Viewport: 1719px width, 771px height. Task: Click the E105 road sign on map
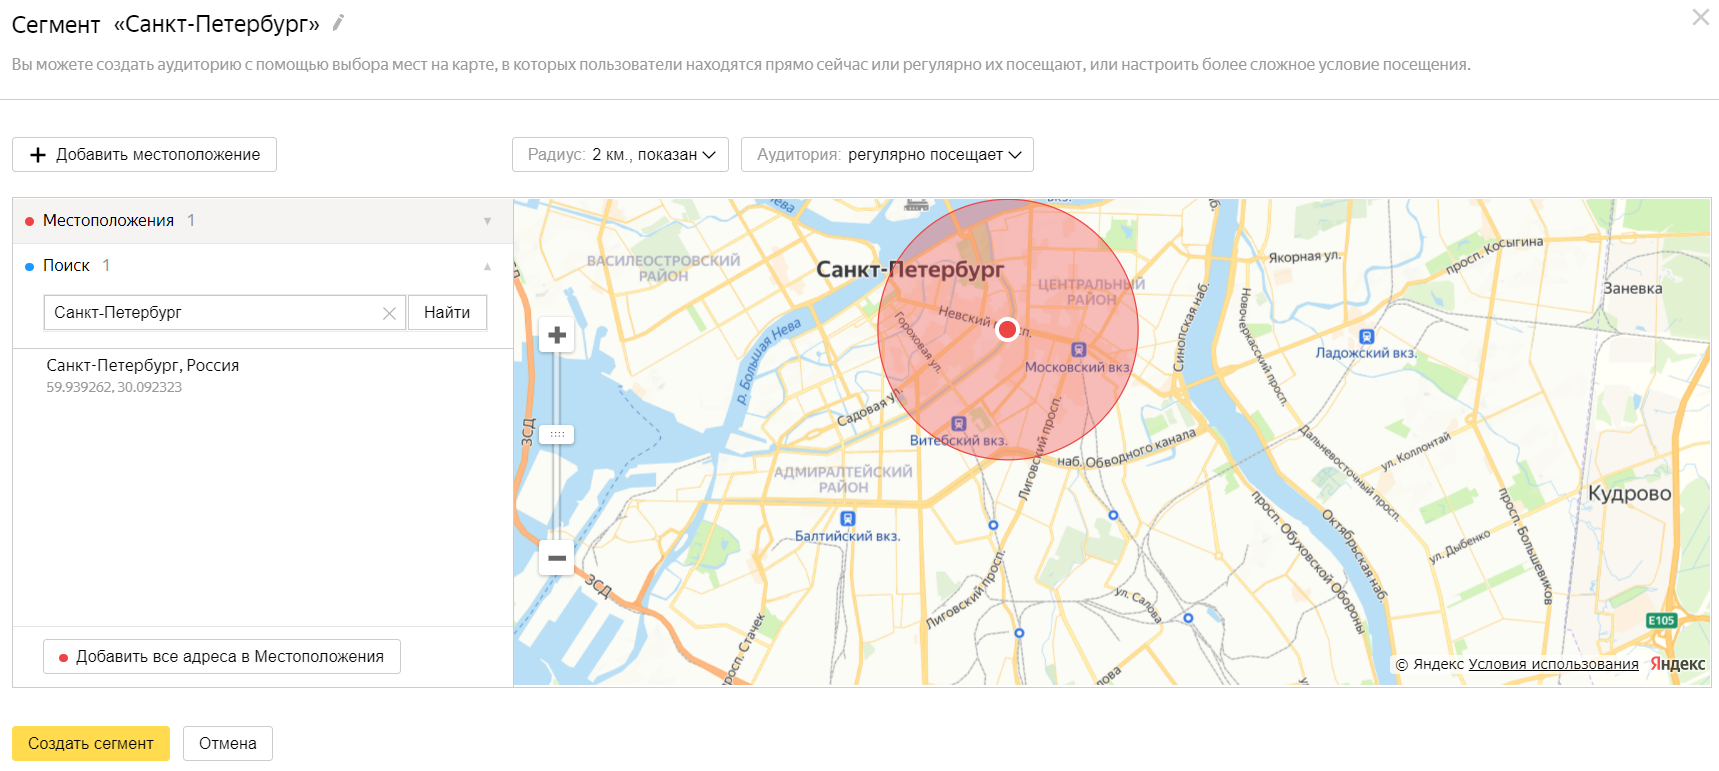pos(1661,621)
